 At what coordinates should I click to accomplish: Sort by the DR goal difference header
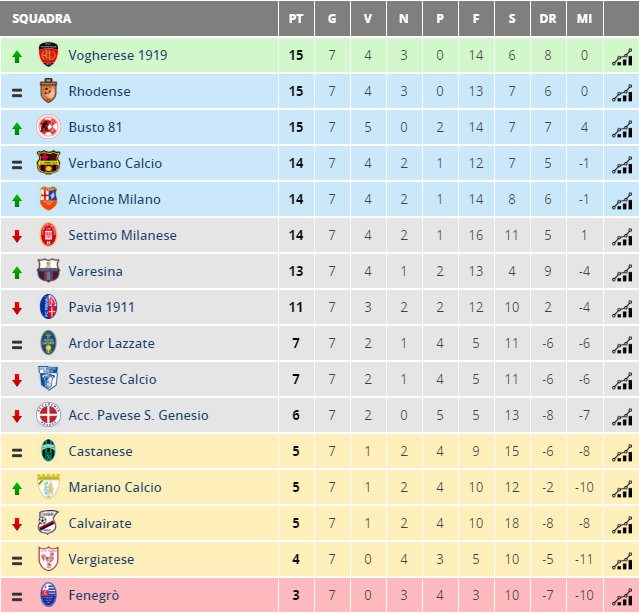pos(548,19)
